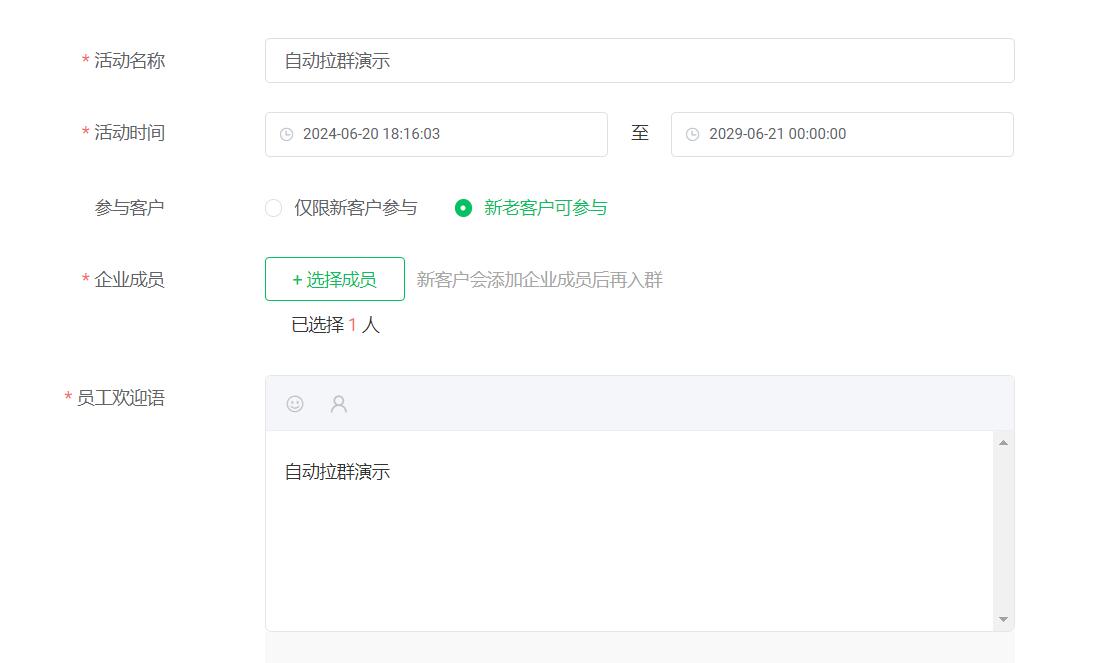This screenshot has height=663, width=1105.
Task: Open start time picker clock icon
Action: point(286,135)
